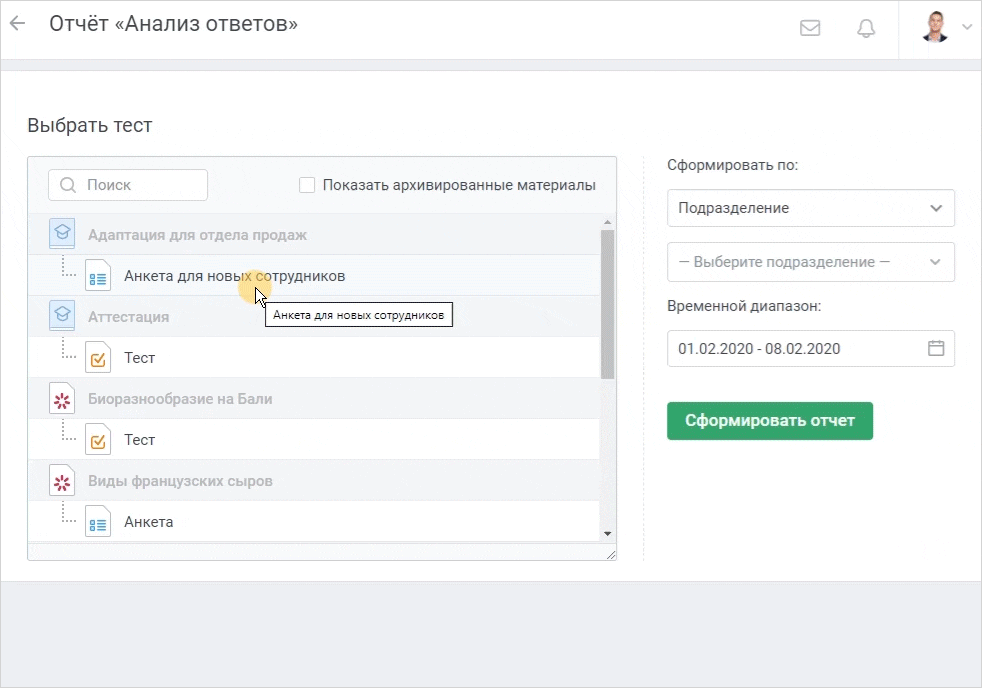The height and width of the screenshot is (688, 982).
Task: Expand the user menu chevron
Action: (967, 28)
